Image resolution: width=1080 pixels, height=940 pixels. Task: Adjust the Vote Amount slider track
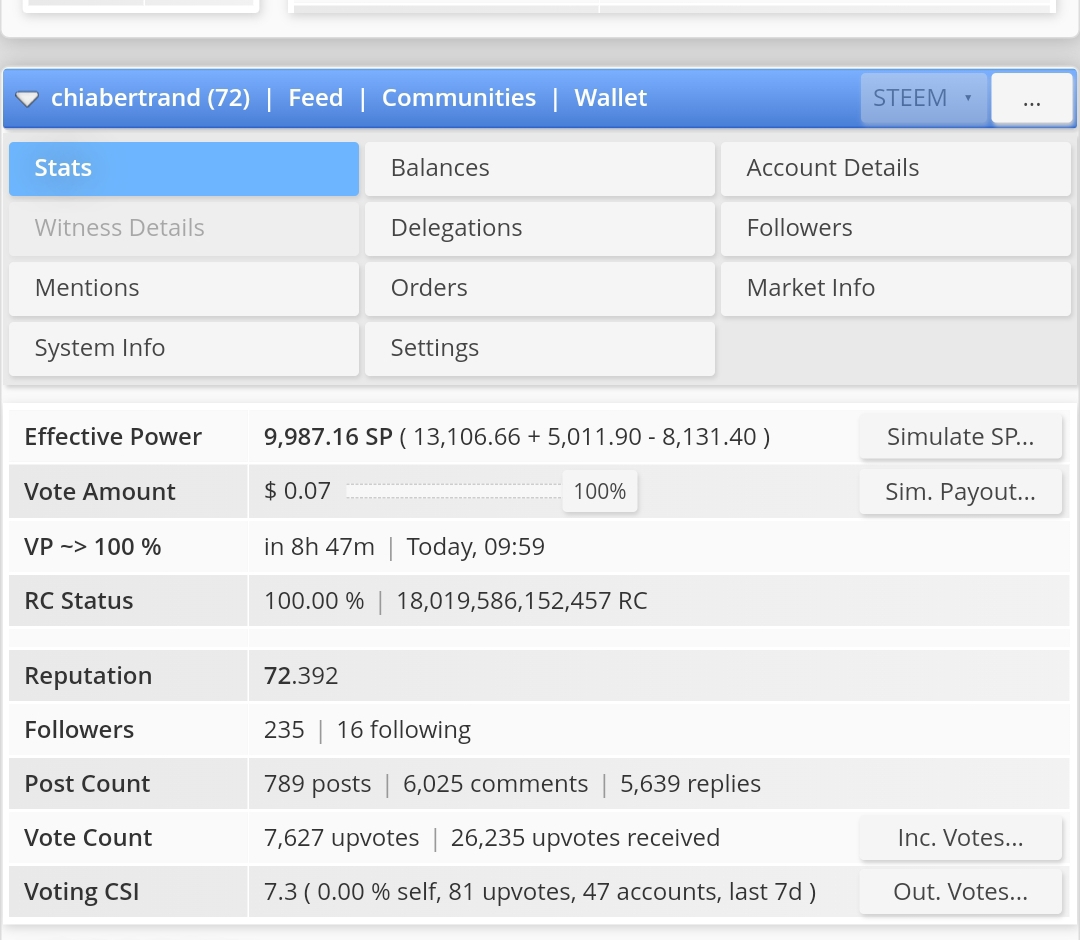(x=454, y=491)
